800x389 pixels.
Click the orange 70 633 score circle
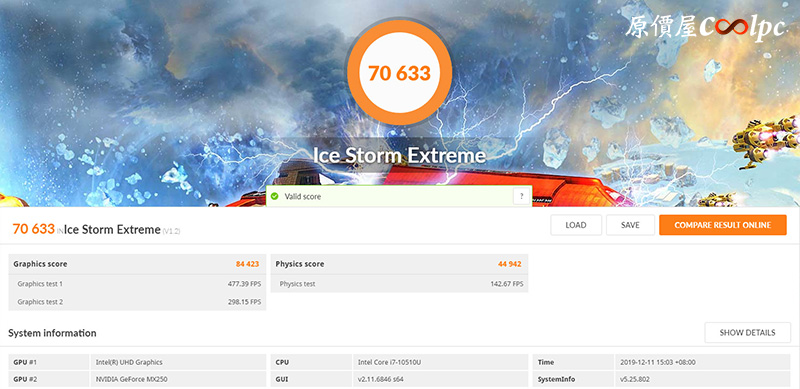point(399,72)
